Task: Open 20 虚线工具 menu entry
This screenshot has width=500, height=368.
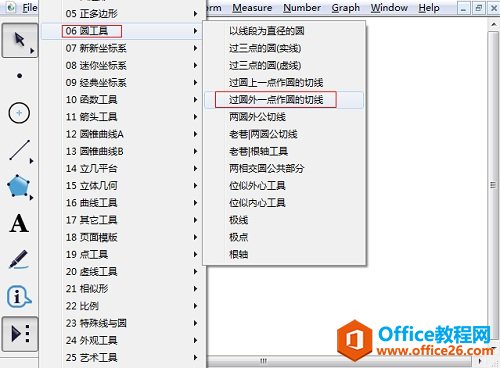Action: tap(121, 272)
